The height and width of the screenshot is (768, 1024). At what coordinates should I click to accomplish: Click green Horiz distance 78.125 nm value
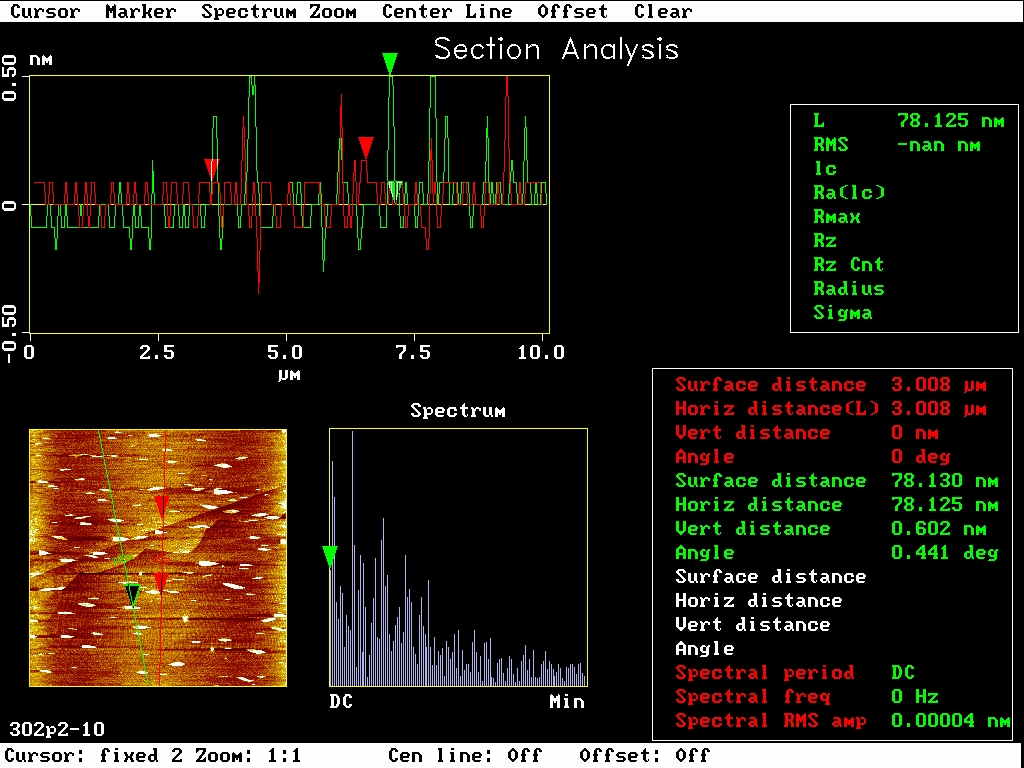[x=944, y=505]
